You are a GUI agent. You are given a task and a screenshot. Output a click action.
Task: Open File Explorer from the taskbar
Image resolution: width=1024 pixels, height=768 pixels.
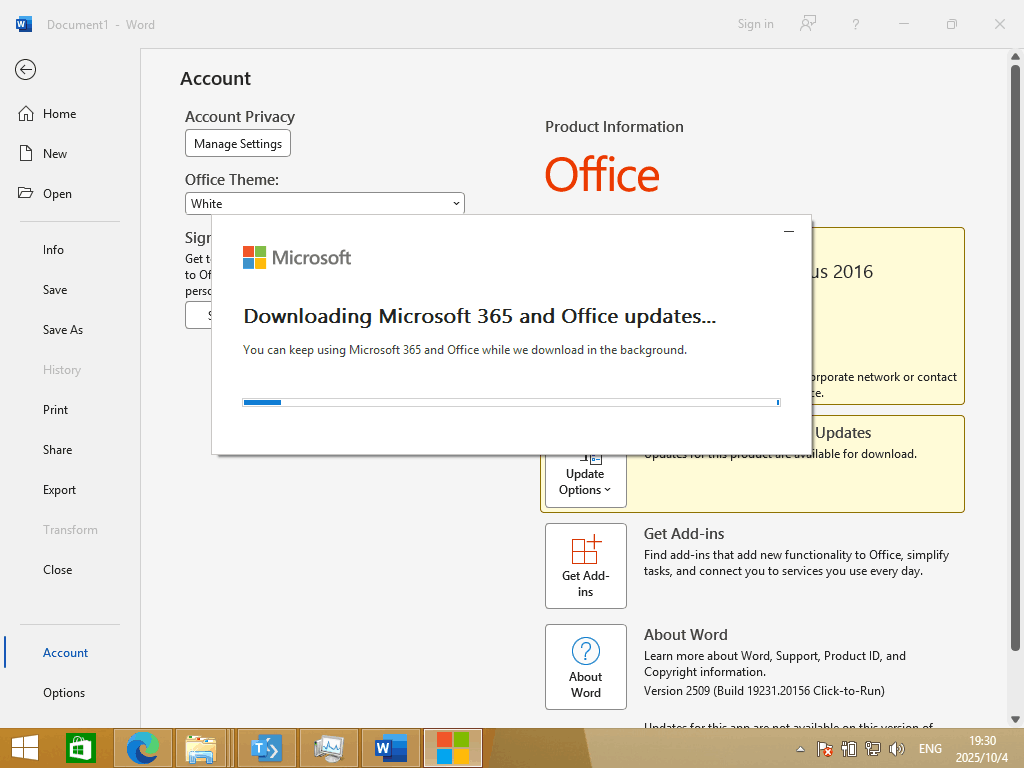(x=201, y=748)
